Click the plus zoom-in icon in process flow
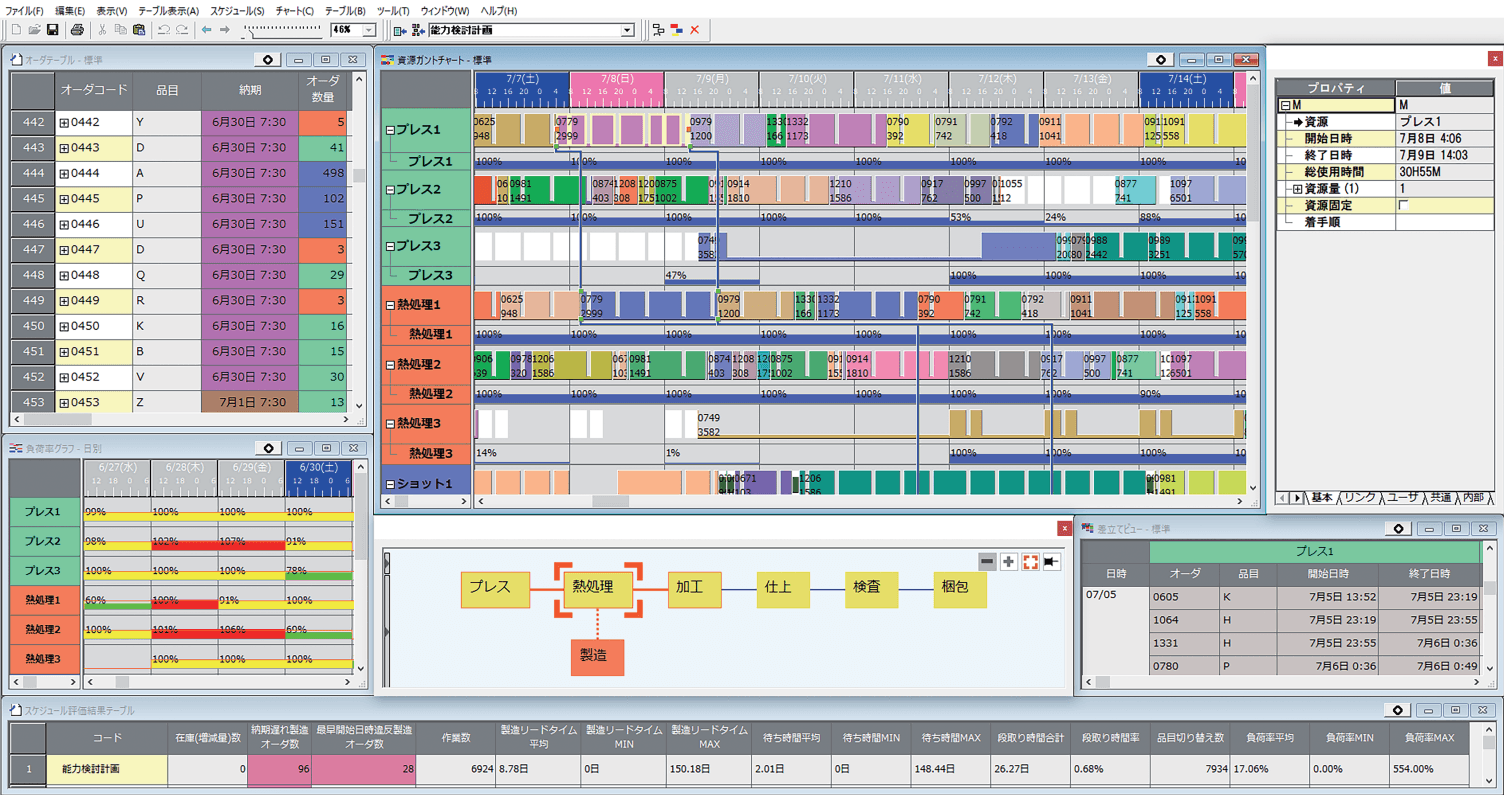This screenshot has width=1504, height=795. tap(1008, 562)
